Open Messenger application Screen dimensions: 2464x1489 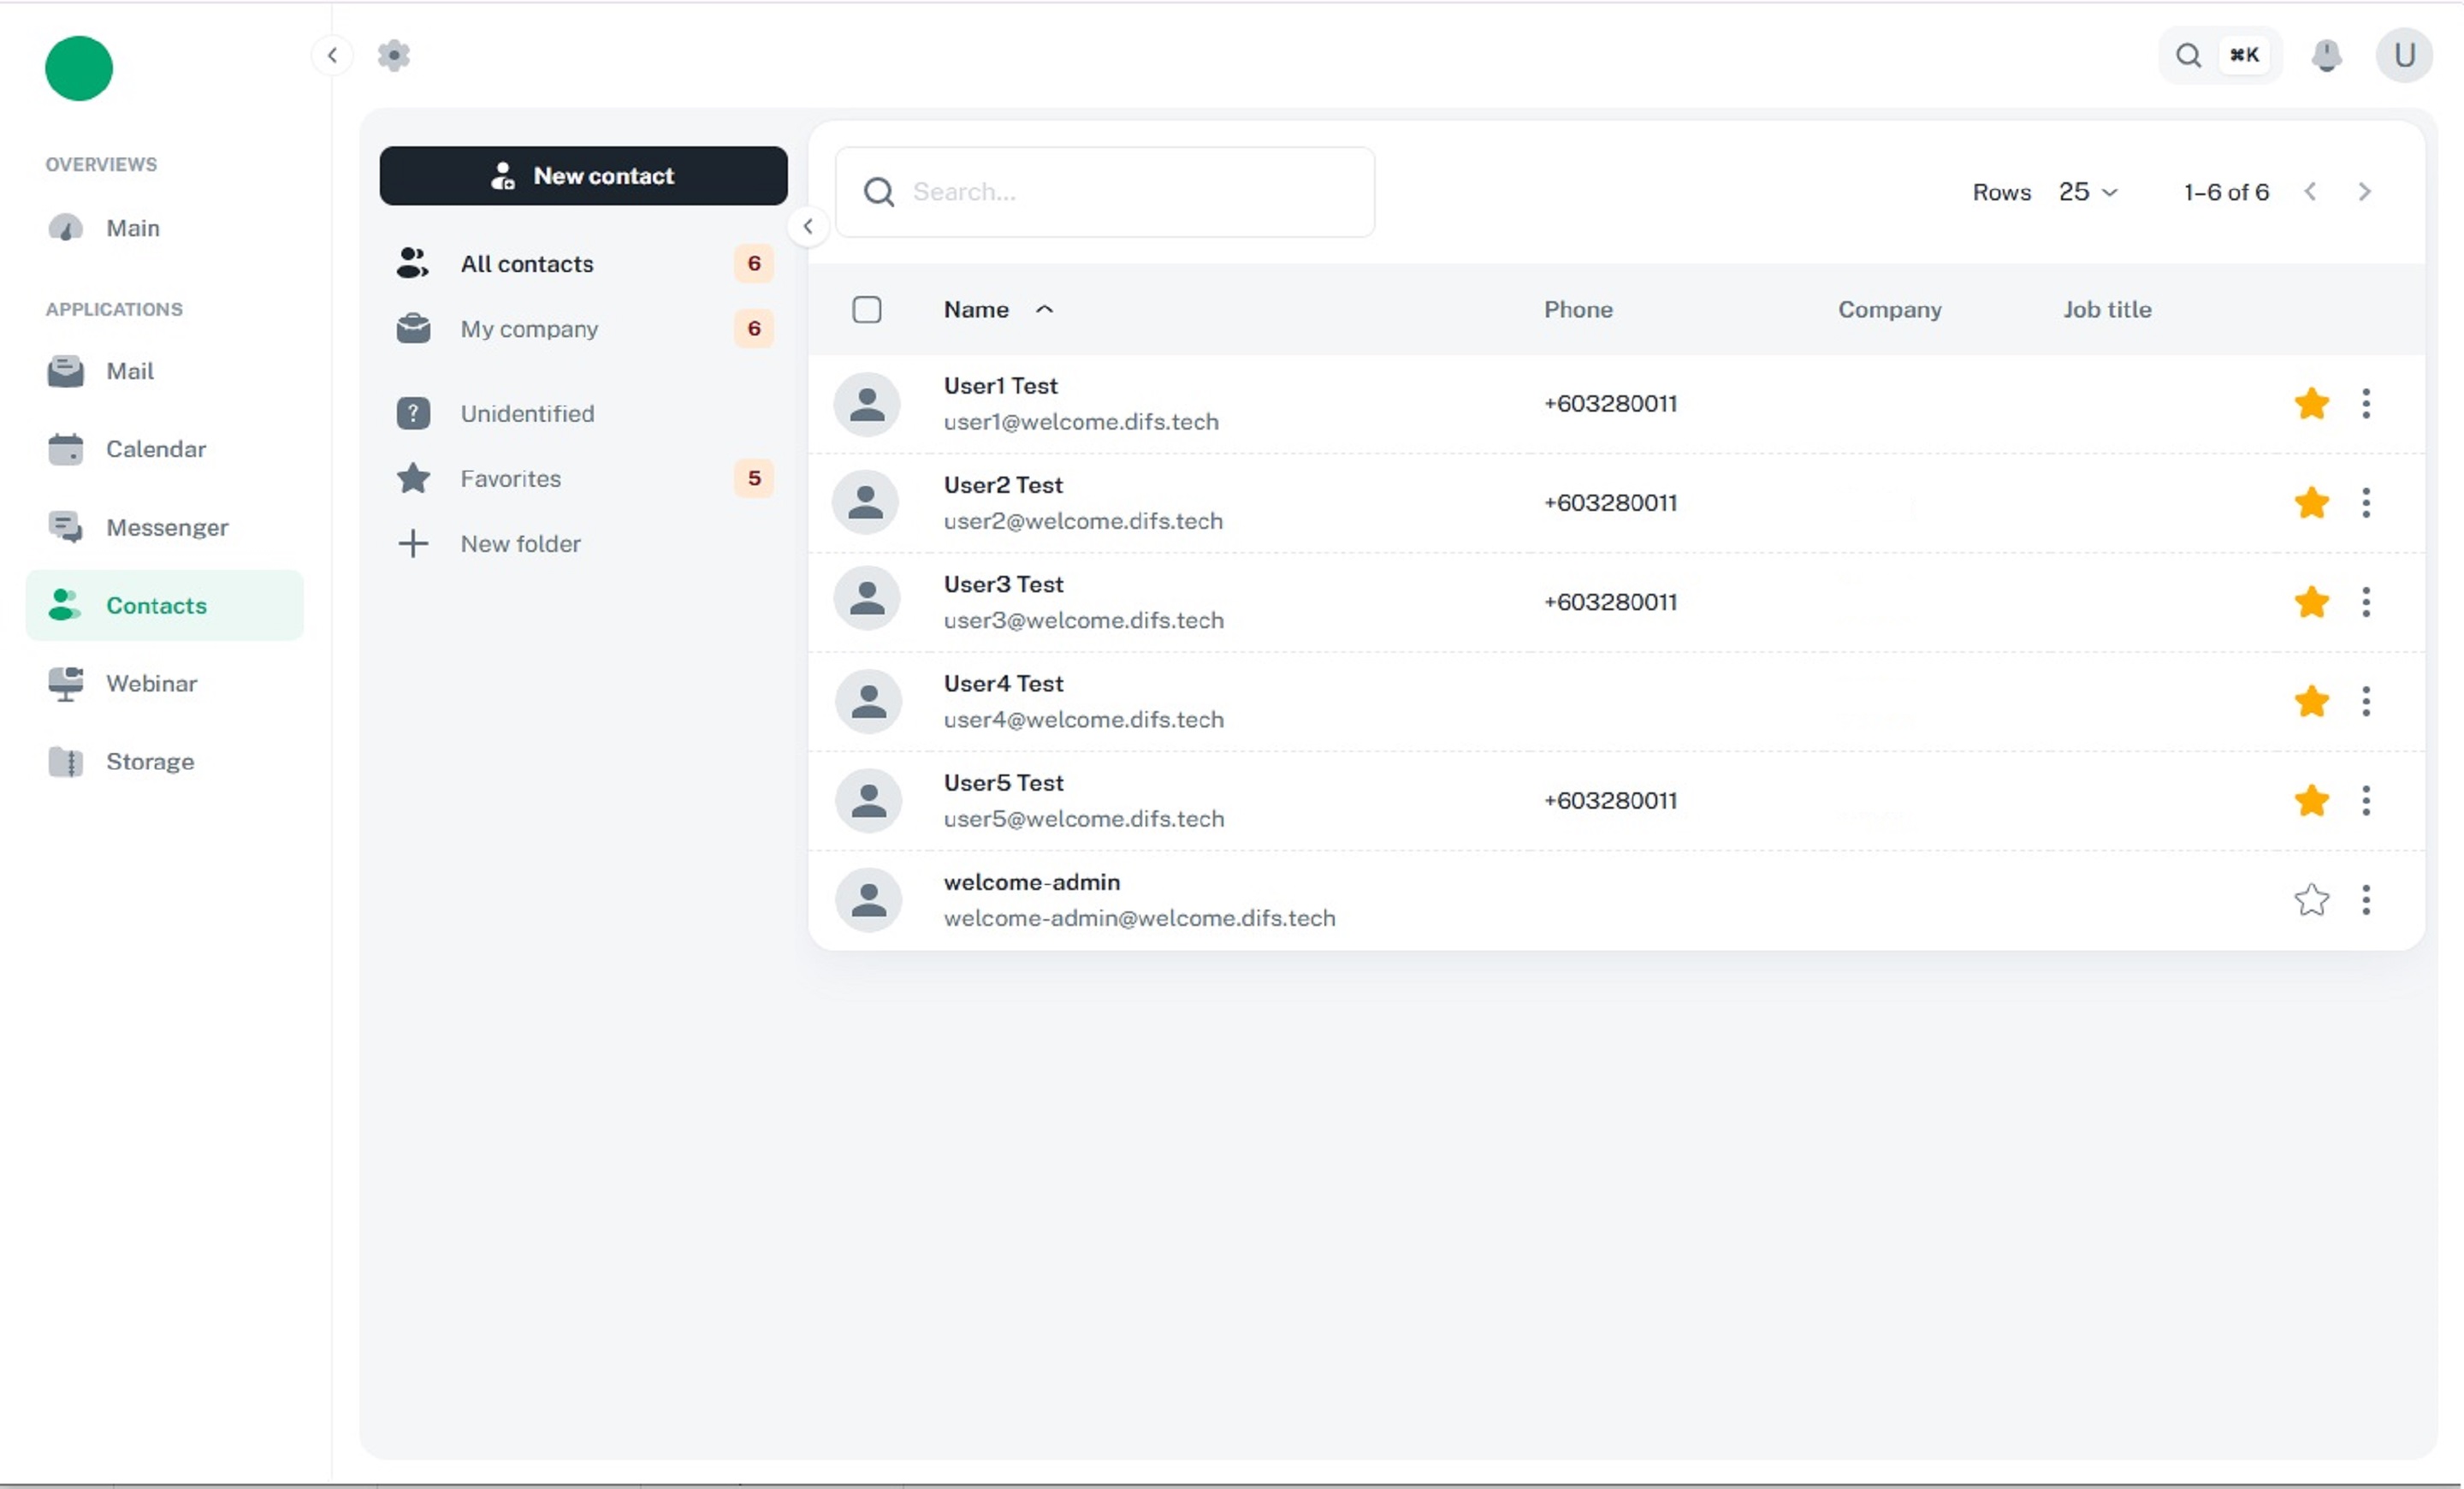(165, 527)
